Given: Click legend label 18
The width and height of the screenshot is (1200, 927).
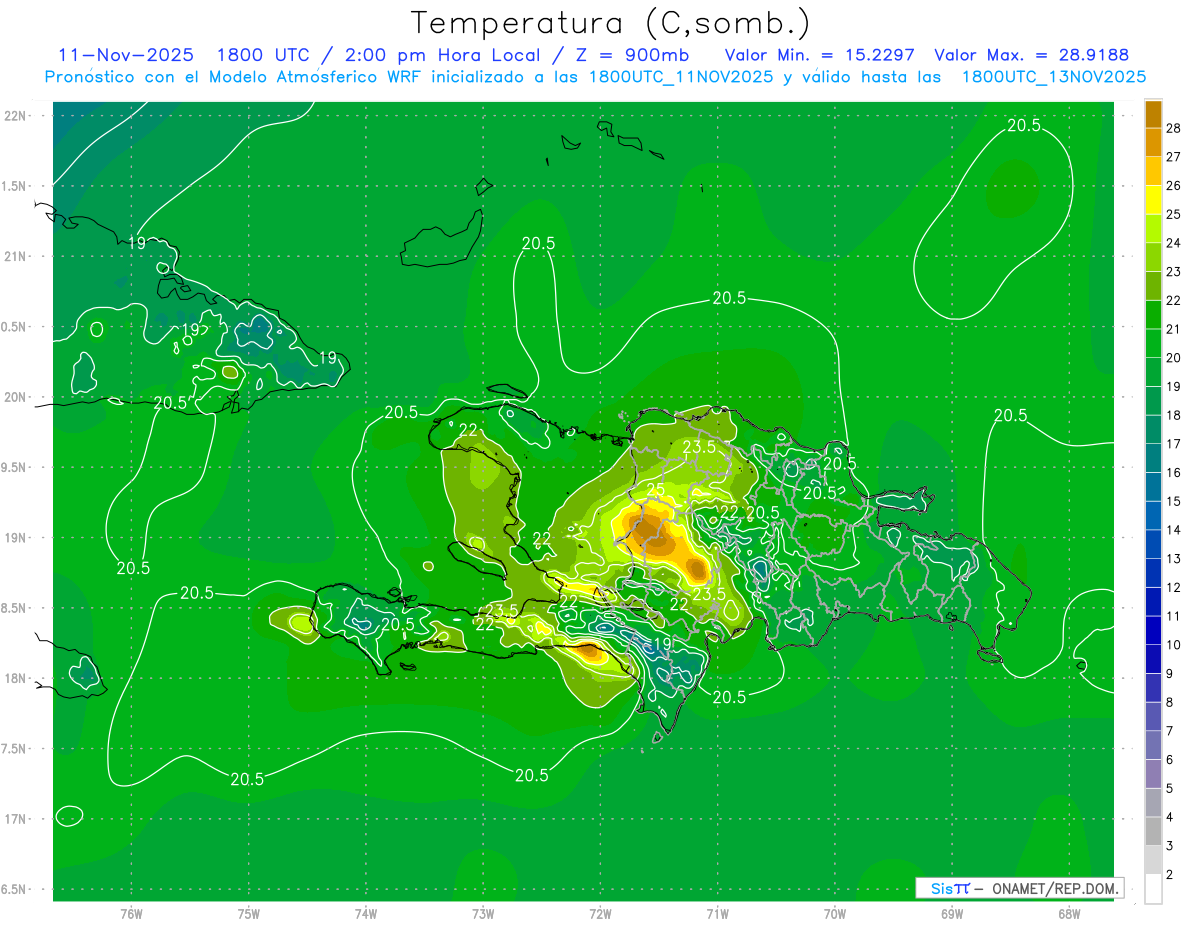Looking at the screenshot, I should pyautogui.click(x=1174, y=416).
